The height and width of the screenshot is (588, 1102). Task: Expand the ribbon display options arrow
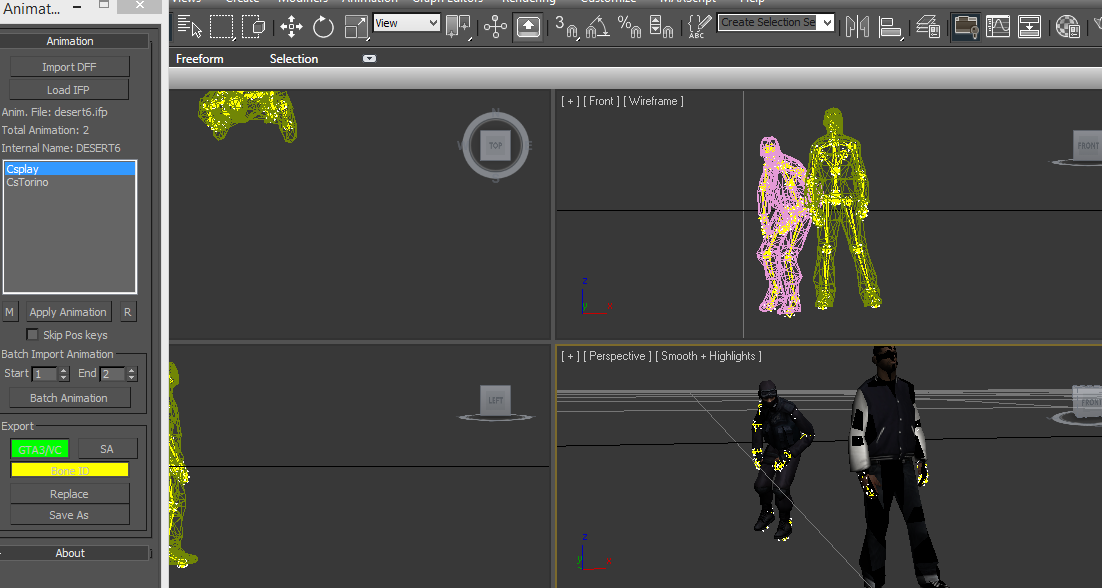pos(369,58)
